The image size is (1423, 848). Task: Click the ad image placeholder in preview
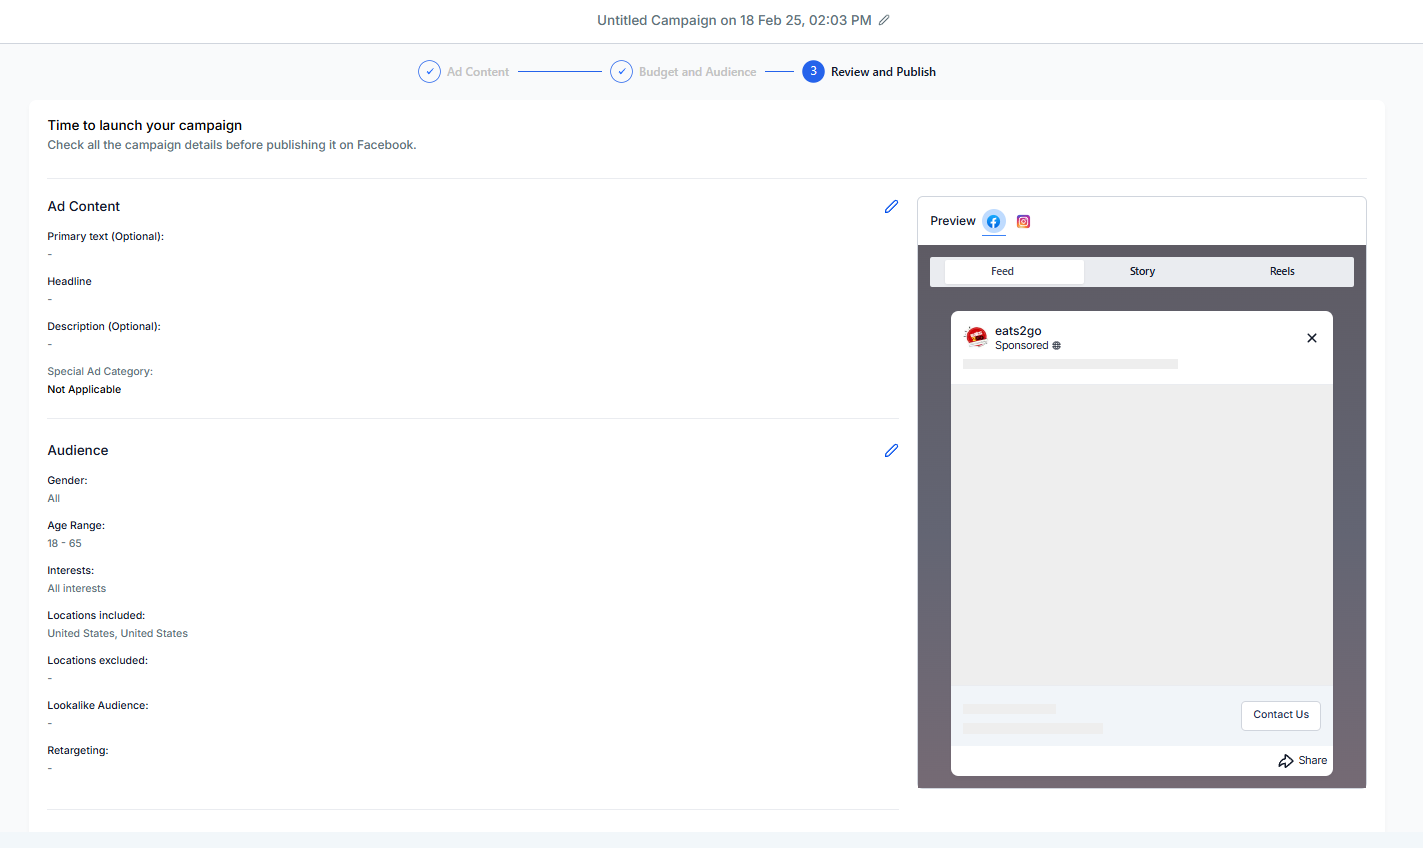pos(1142,535)
